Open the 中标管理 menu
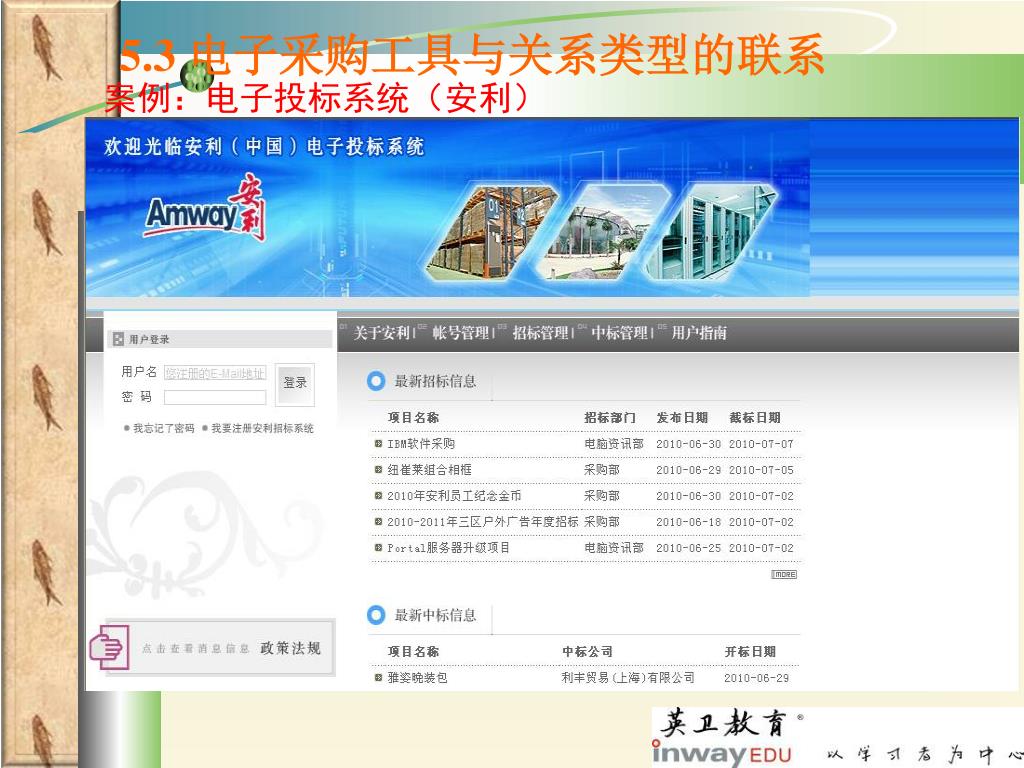The height and width of the screenshot is (768, 1024). (x=620, y=333)
